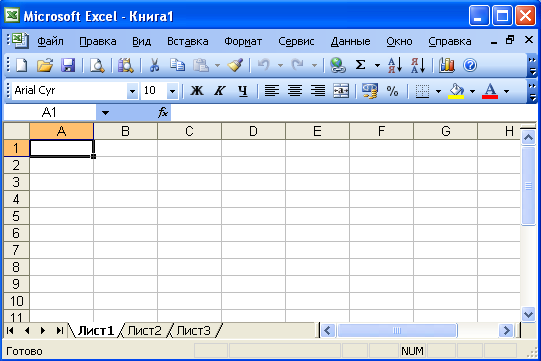This screenshot has width=541, height=361.
Task: Click the vertical scrollbar down arrow
Action: coord(528,314)
